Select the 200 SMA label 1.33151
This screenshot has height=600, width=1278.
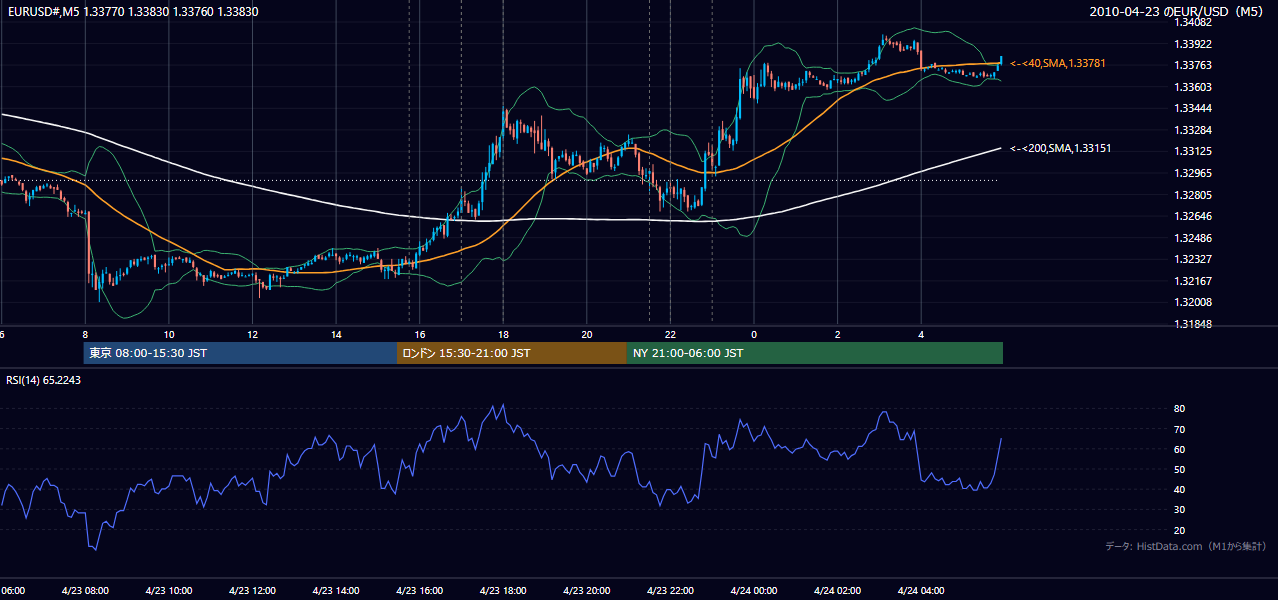point(1060,148)
